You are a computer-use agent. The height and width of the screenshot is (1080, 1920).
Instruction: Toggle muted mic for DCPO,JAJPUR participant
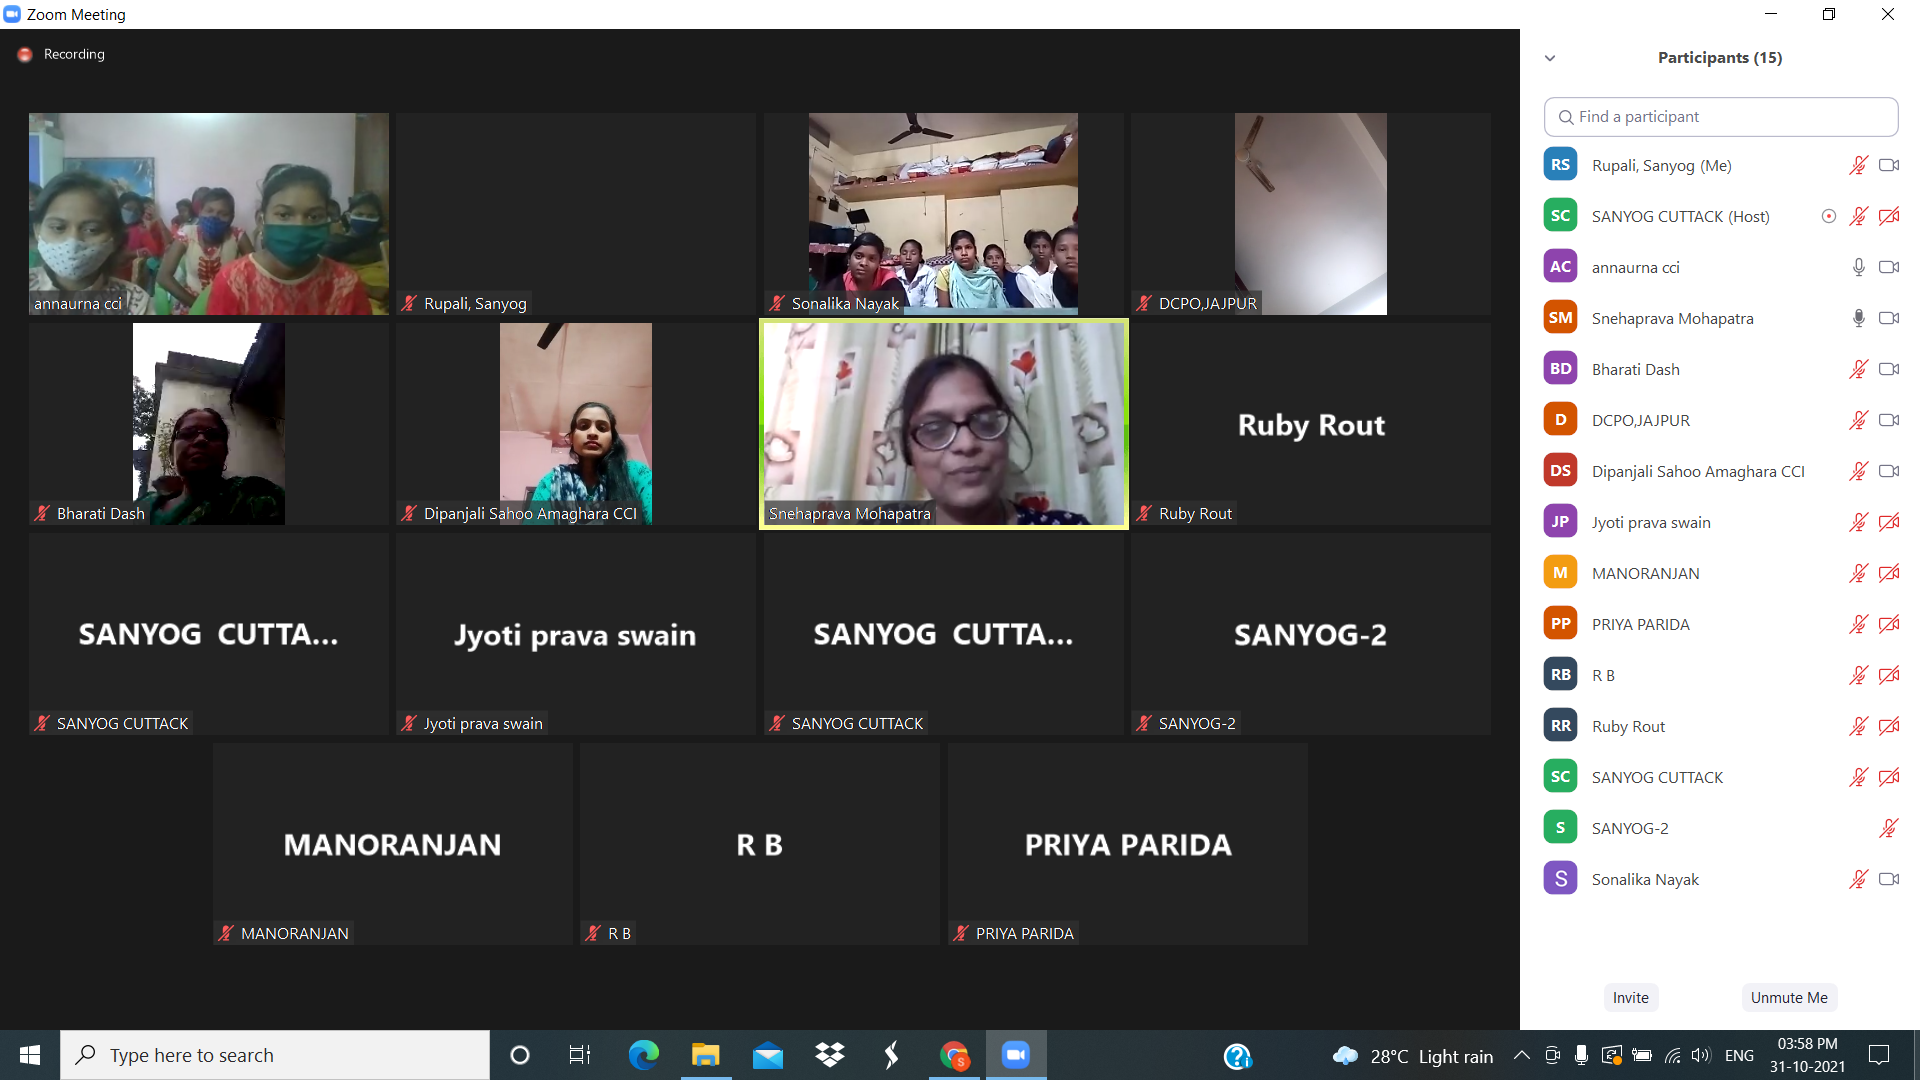click(x=1858, y=420)
